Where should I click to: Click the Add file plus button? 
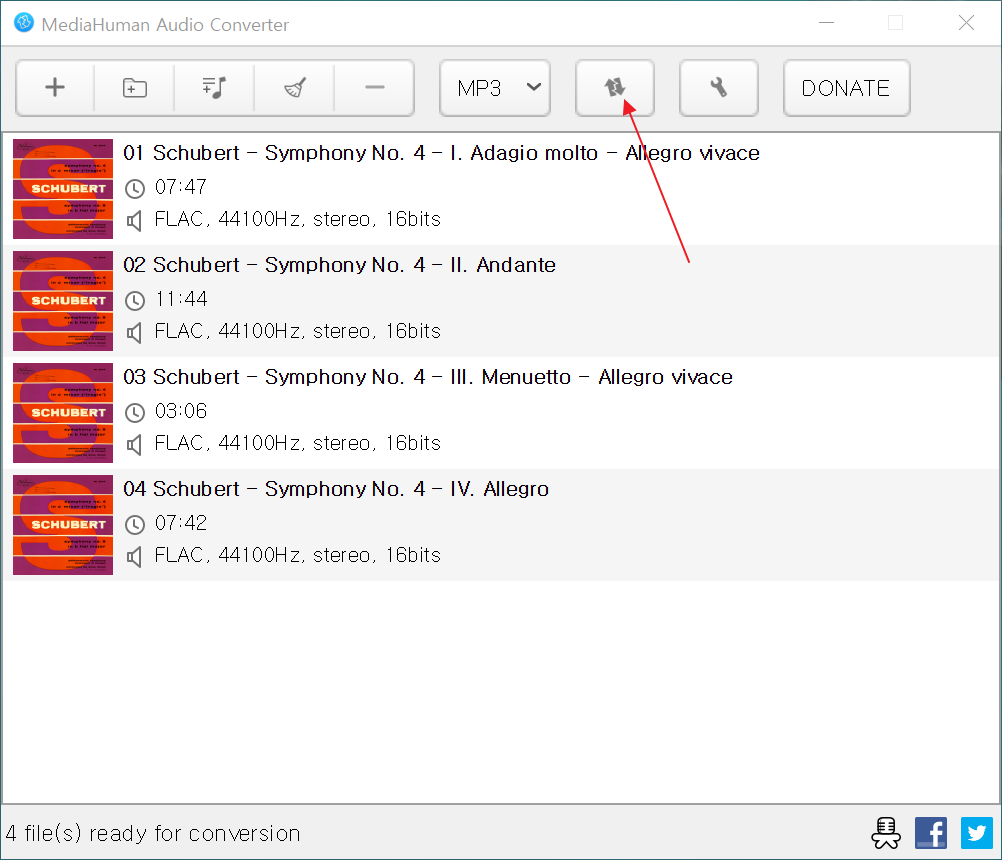point(55,88)
